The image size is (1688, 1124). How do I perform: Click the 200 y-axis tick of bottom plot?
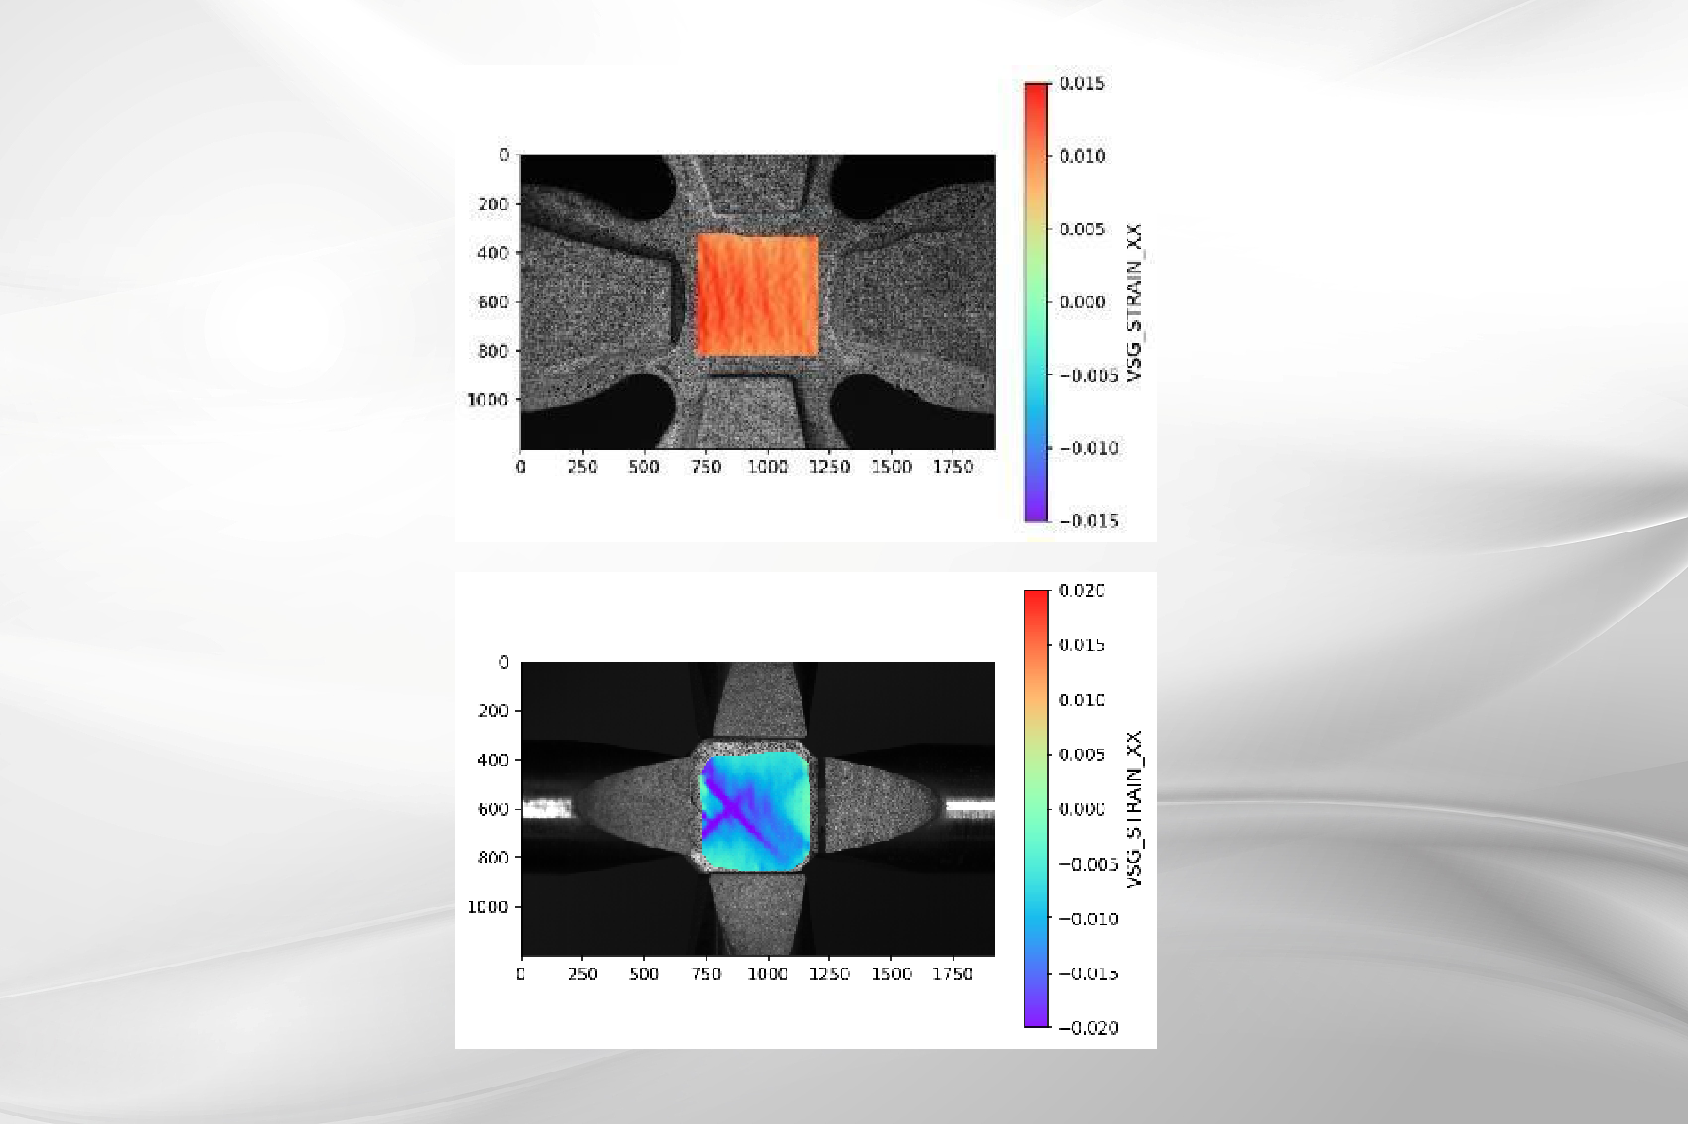494,711
